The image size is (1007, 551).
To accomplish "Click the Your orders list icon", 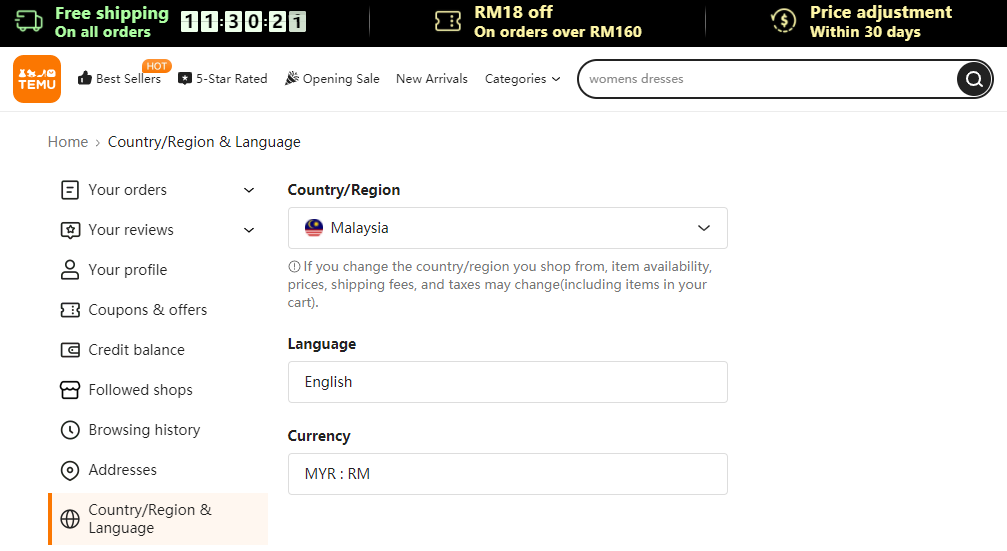I will pos(70,190).
